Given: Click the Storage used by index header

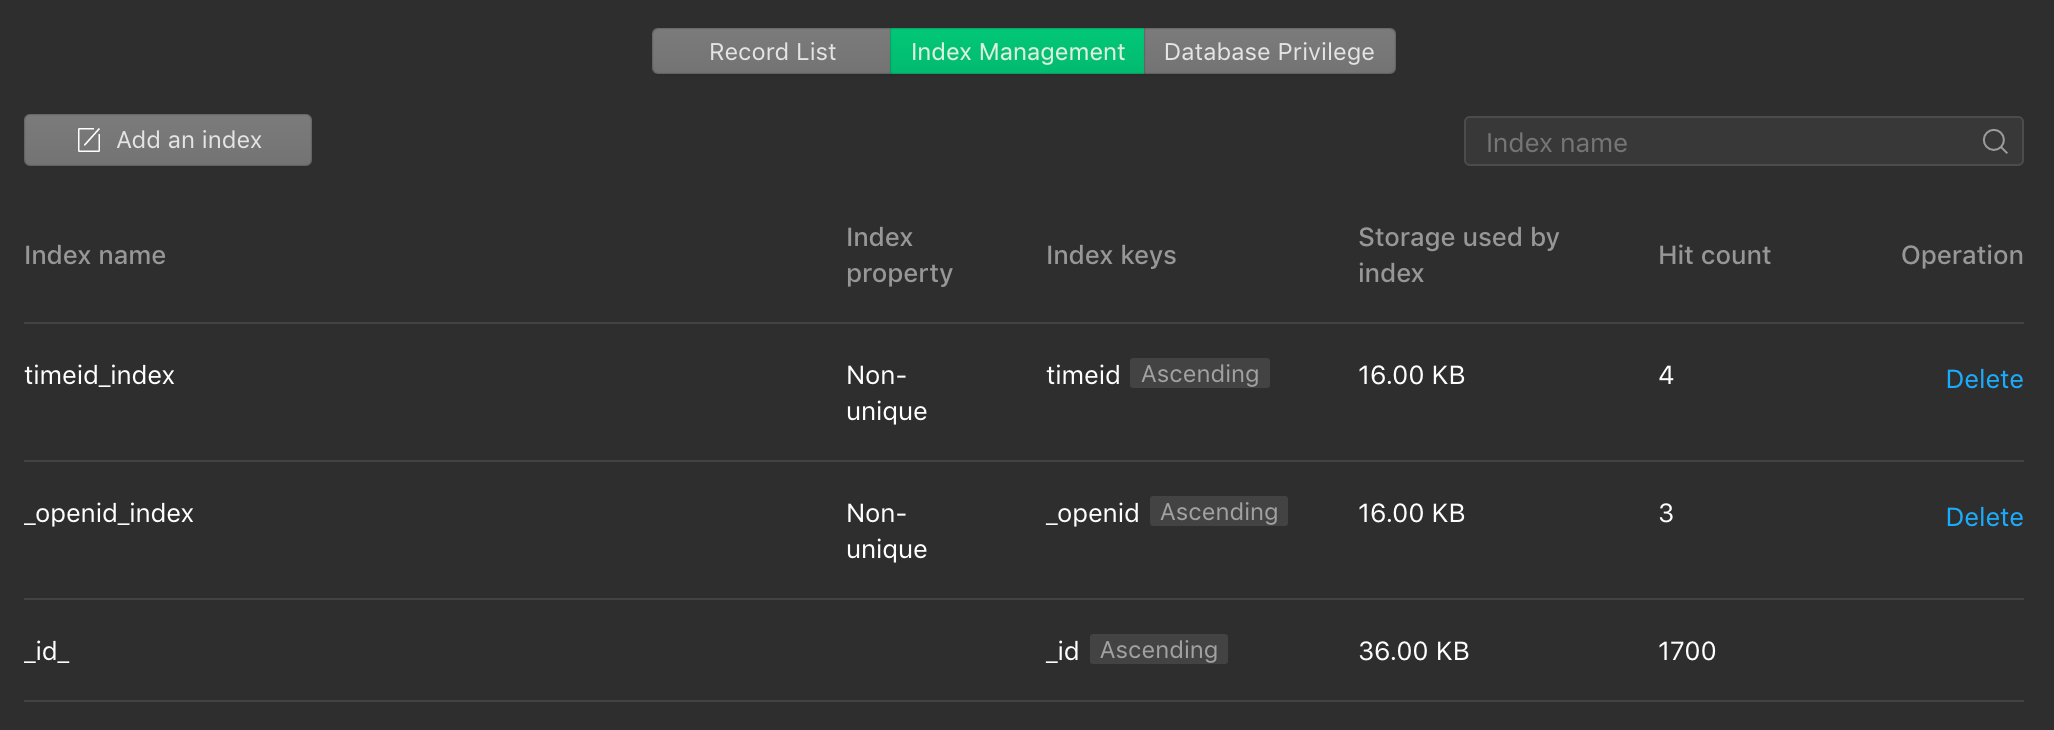Looking at the screenshot, I should (1458, 255).
